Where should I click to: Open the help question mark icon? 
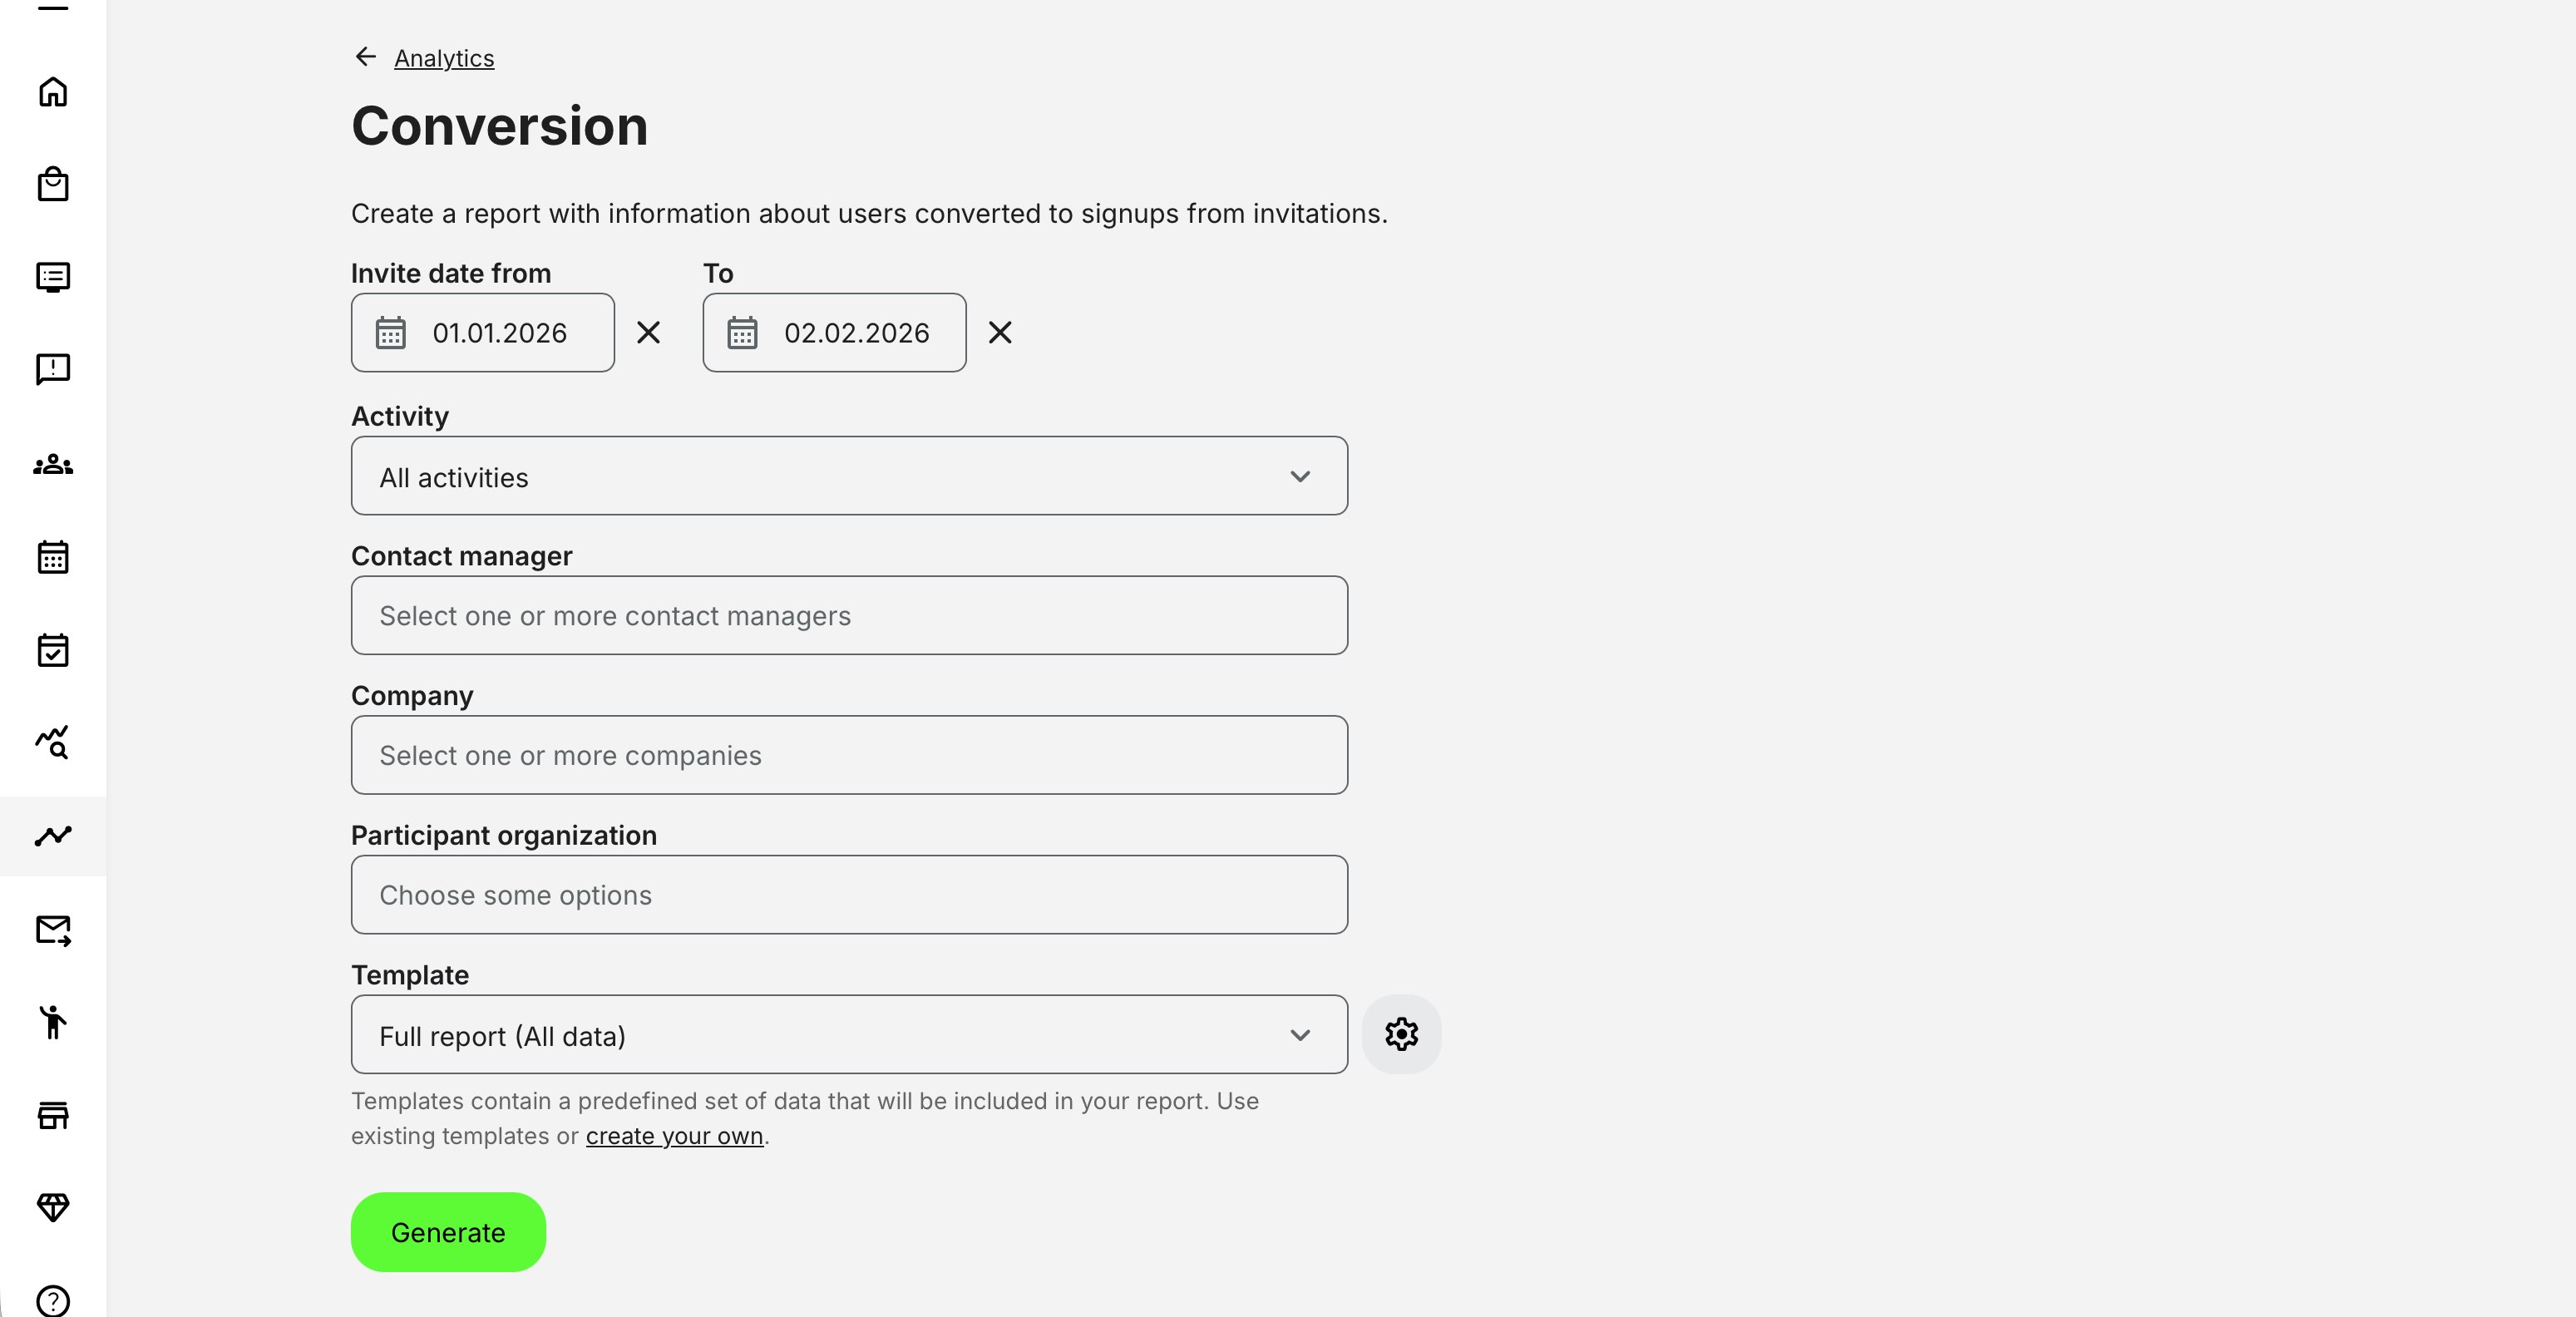(x=53, y=1300)
